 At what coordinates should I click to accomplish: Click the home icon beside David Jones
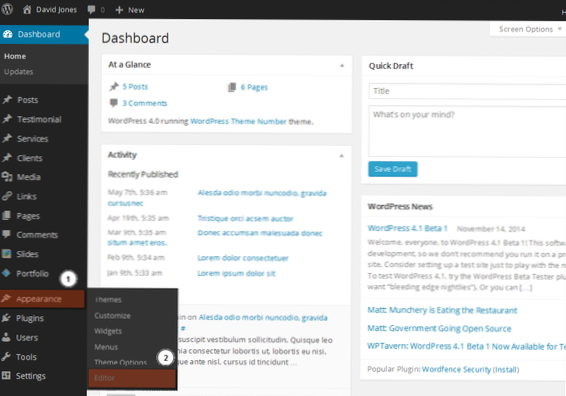27,9
